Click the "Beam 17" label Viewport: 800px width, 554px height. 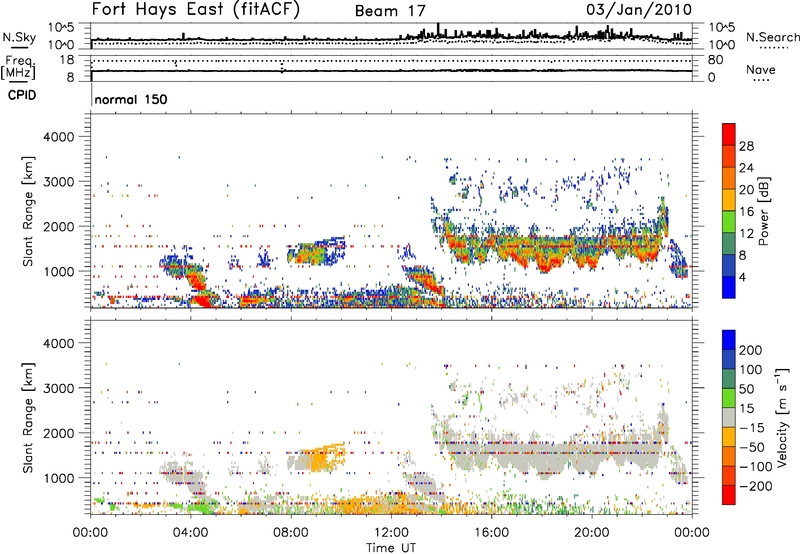point(390,11)
